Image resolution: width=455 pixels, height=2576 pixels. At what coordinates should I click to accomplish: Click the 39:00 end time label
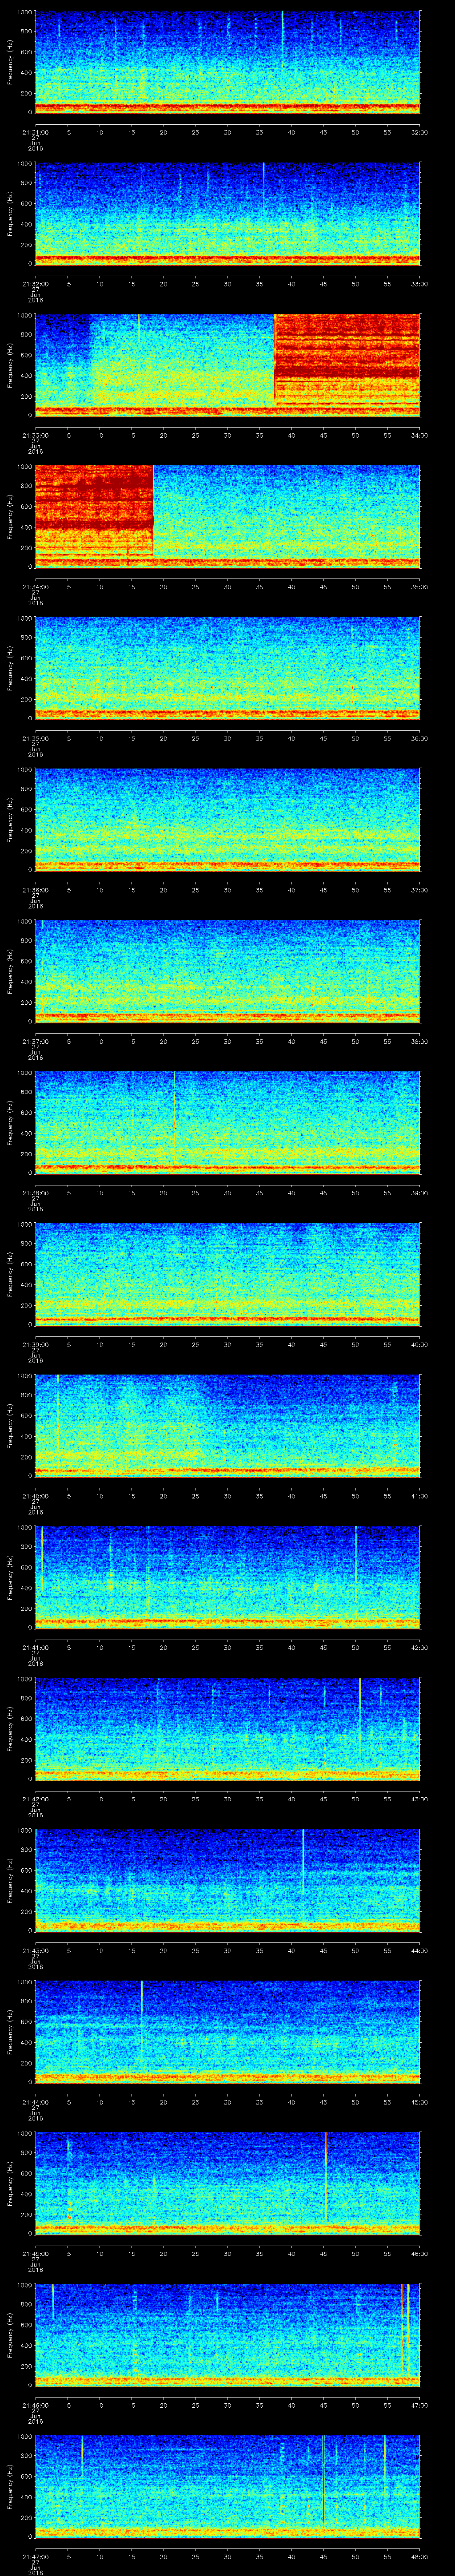[419, 1193]
